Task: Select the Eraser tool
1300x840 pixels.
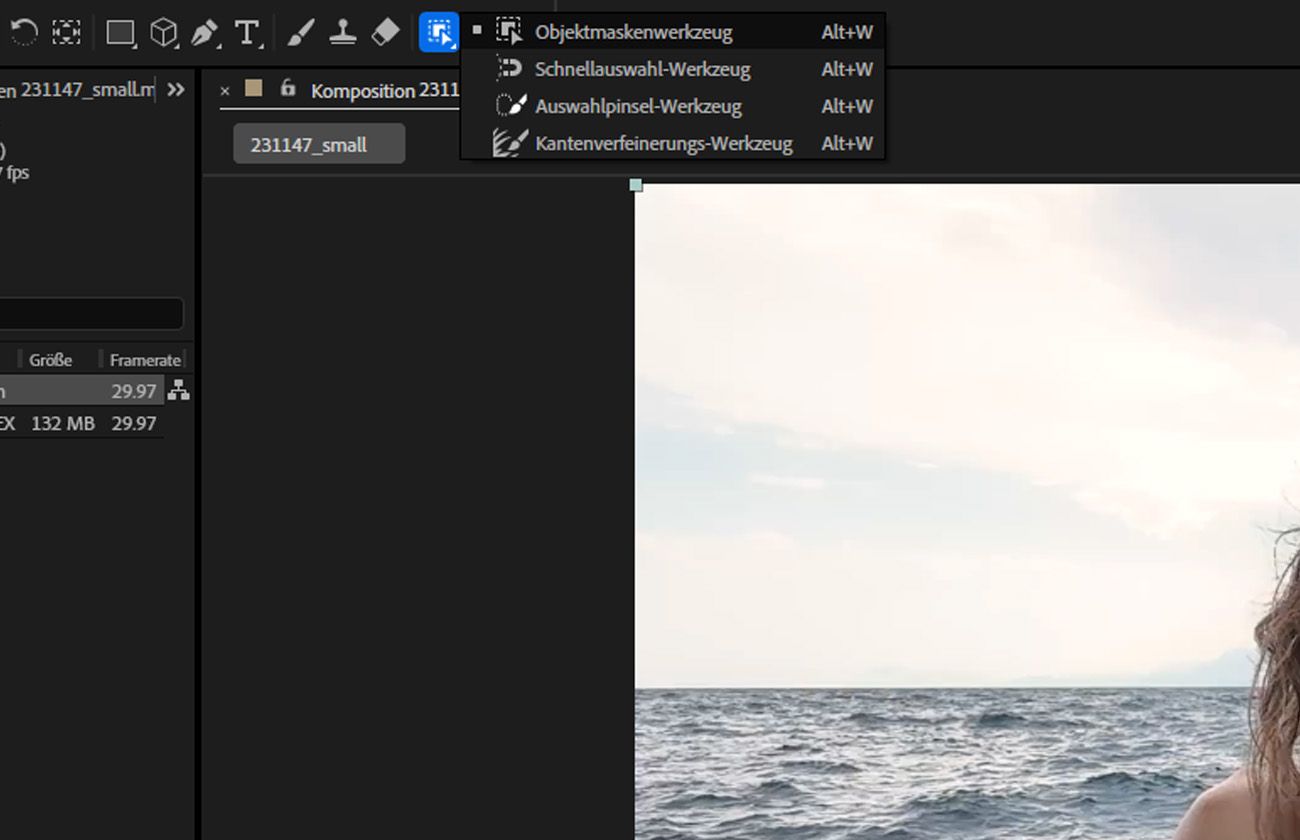Action: click(x=385, y=33)
